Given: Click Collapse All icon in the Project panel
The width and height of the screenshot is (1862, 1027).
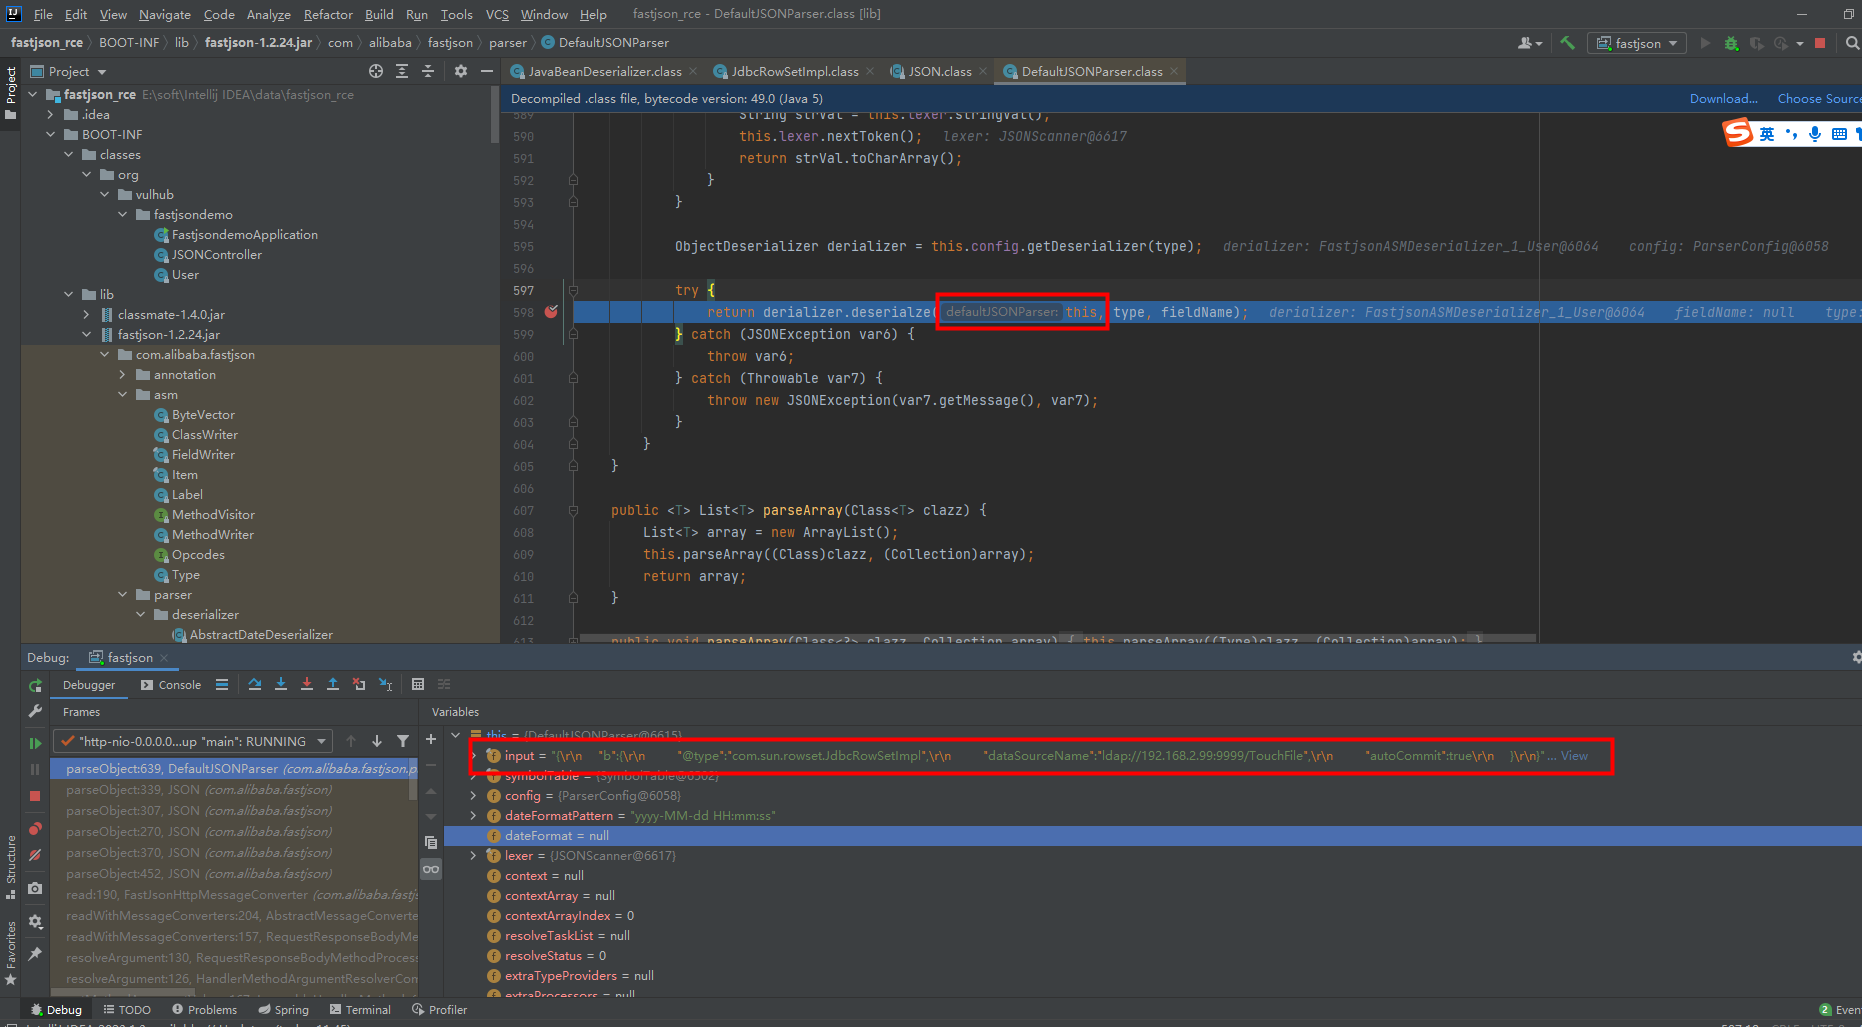Looking at the screenshot, I should pyautogui.click(x=428, y=71).
